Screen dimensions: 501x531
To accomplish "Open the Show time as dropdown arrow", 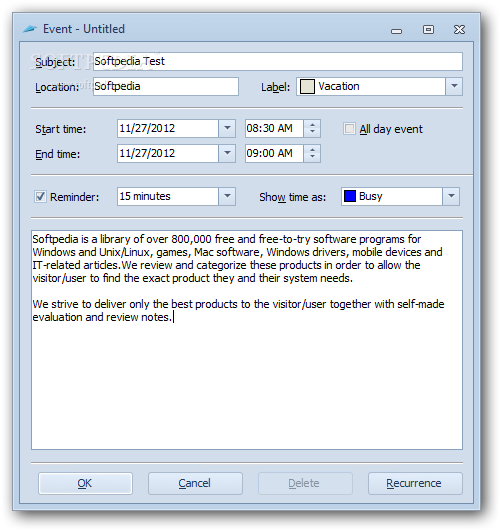I will [x=451, y=196].
